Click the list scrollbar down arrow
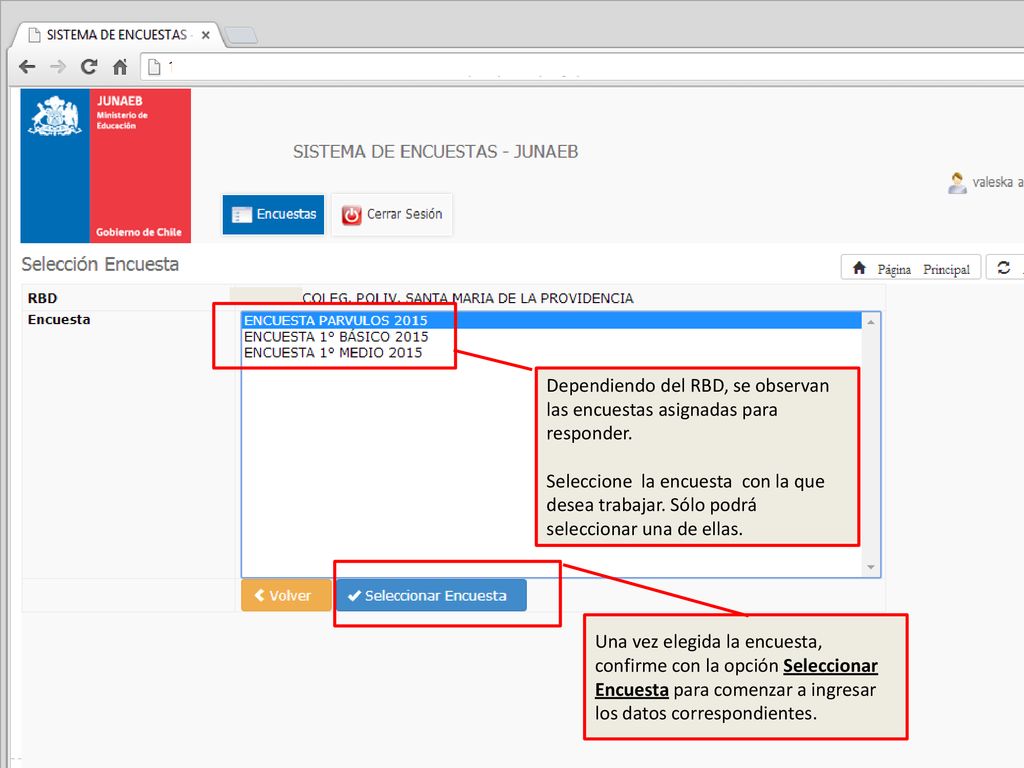Viewport: 1024px width, 768px height. (x=871, y=568)
